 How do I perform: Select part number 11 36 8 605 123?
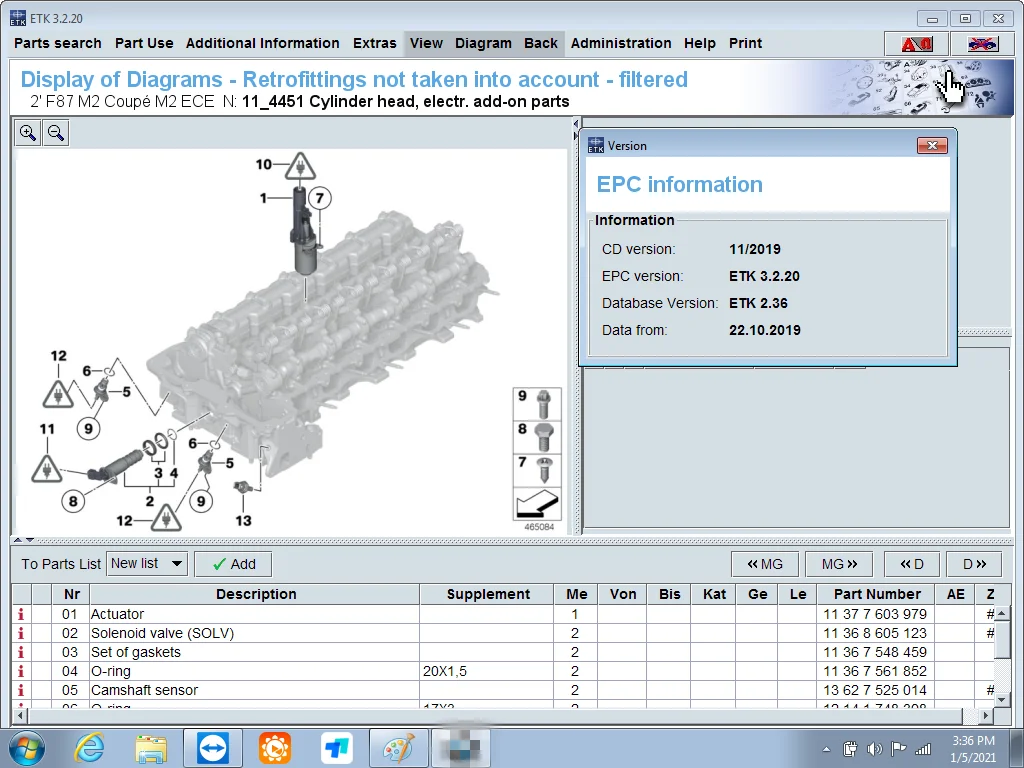(x=874, y=633)
